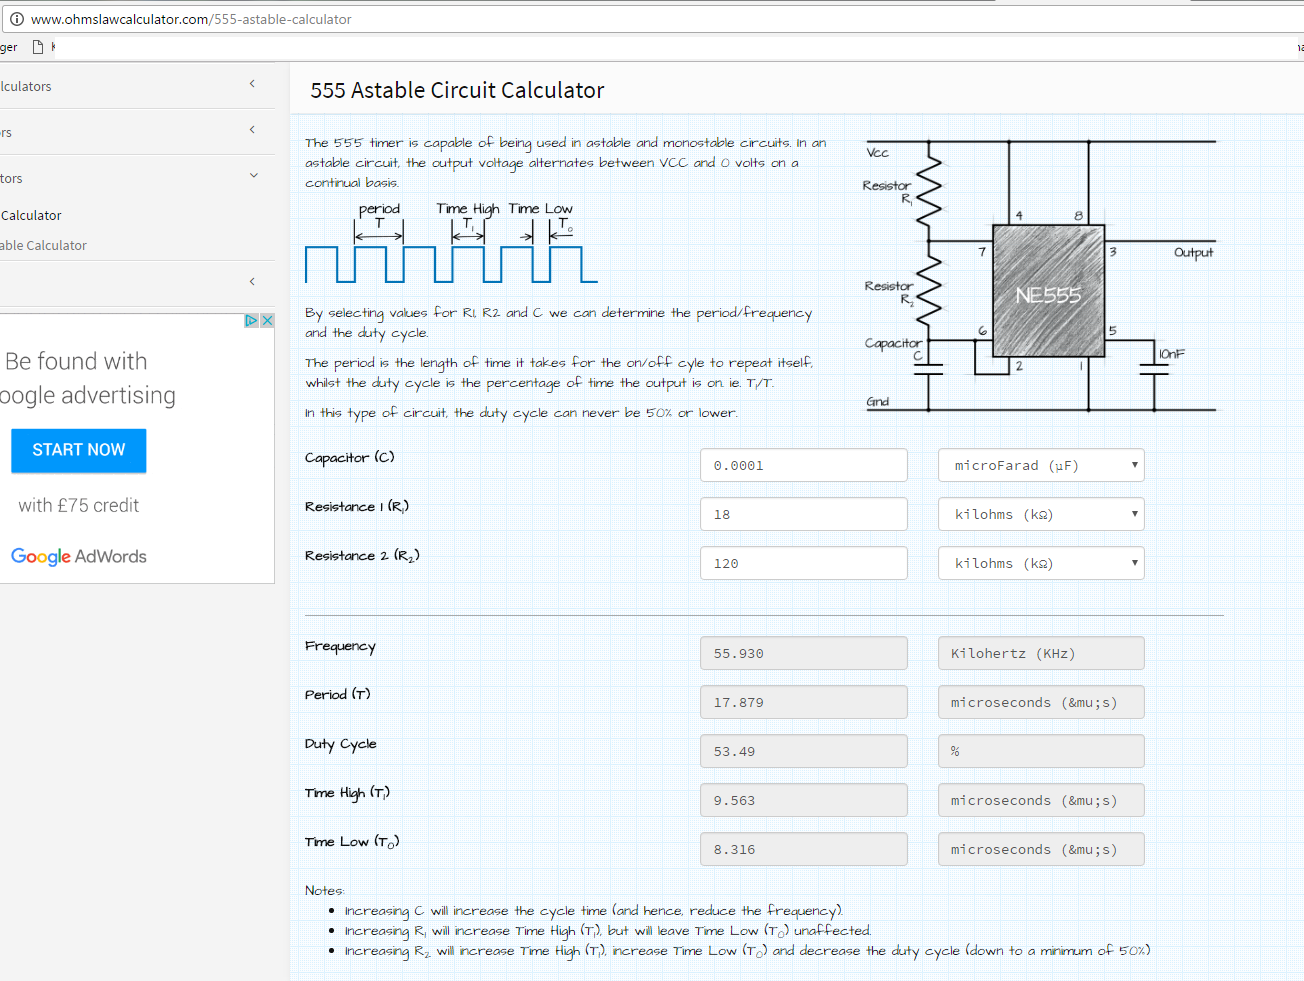Click the Time High microseconds unit field
Screen dimensions: 1304x981
click(x=1041, y=800)
